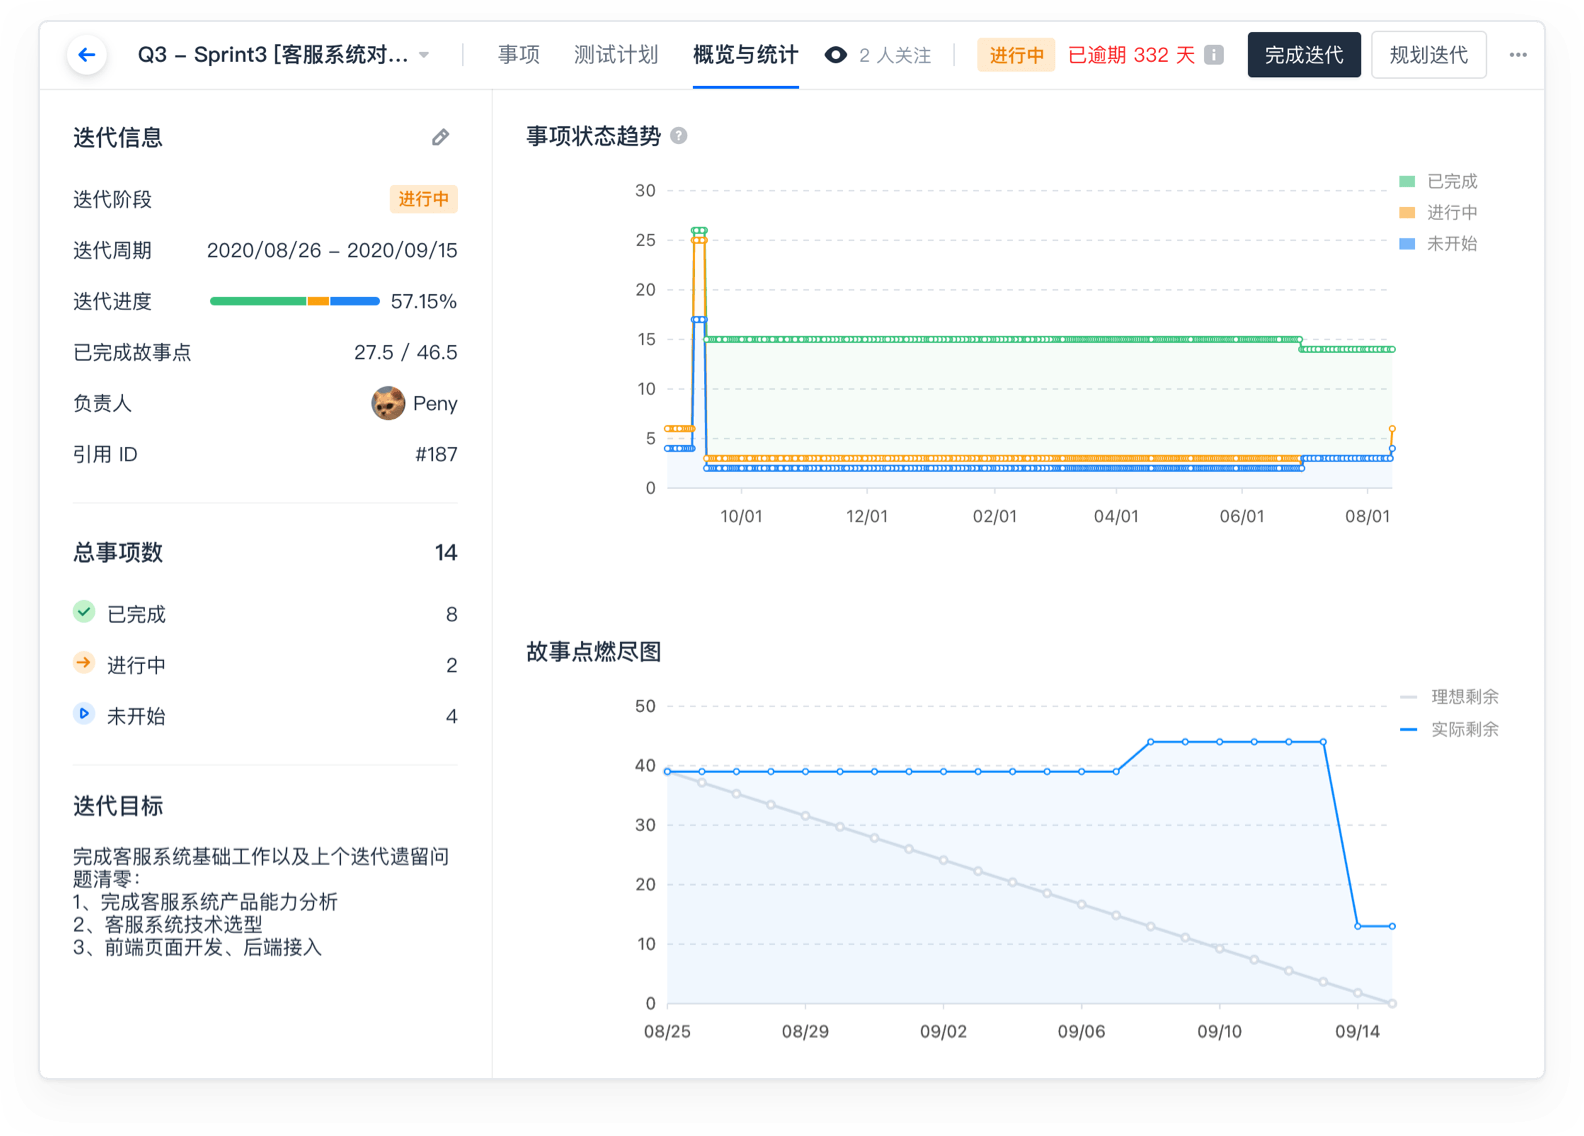Click the green 已完成 status icon
The image size is (1584, 1136).
point(84,612)
